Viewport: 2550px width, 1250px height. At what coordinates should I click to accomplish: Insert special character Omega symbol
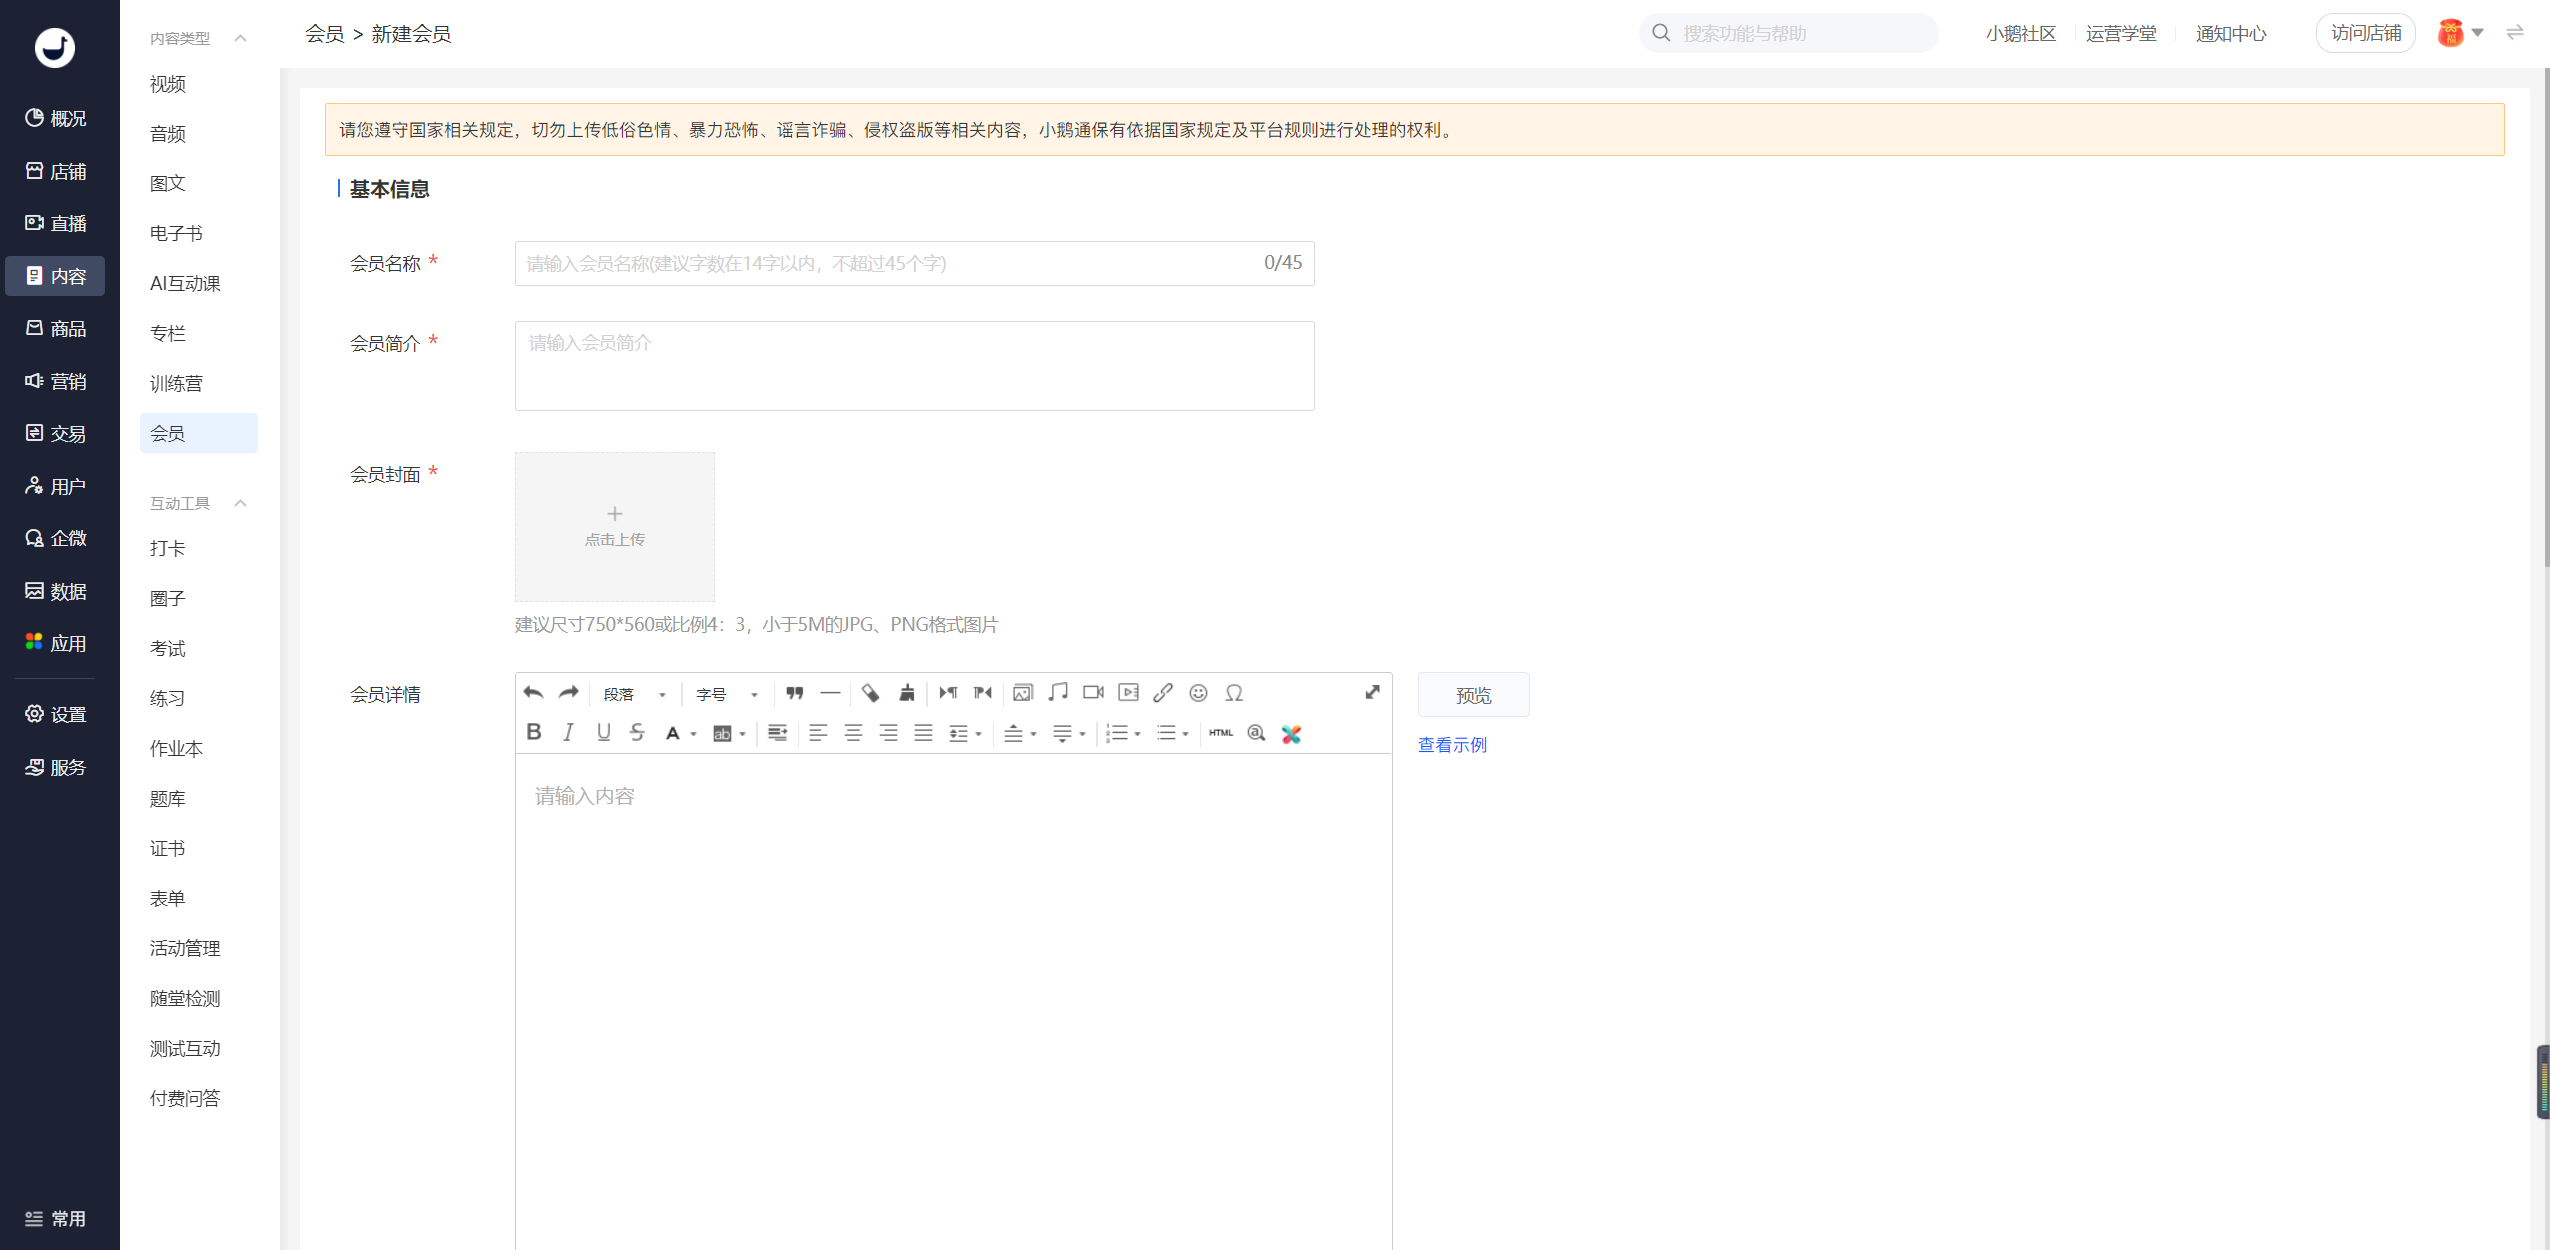[1234, 693]
